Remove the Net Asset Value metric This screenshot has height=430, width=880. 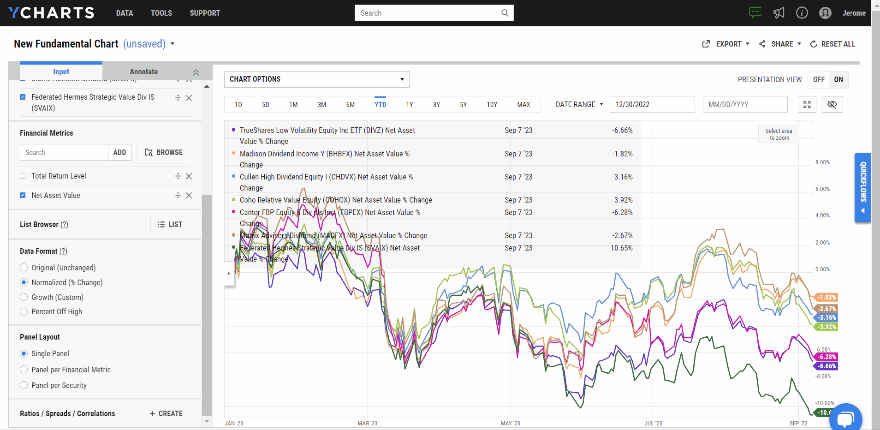pos(189,195)
